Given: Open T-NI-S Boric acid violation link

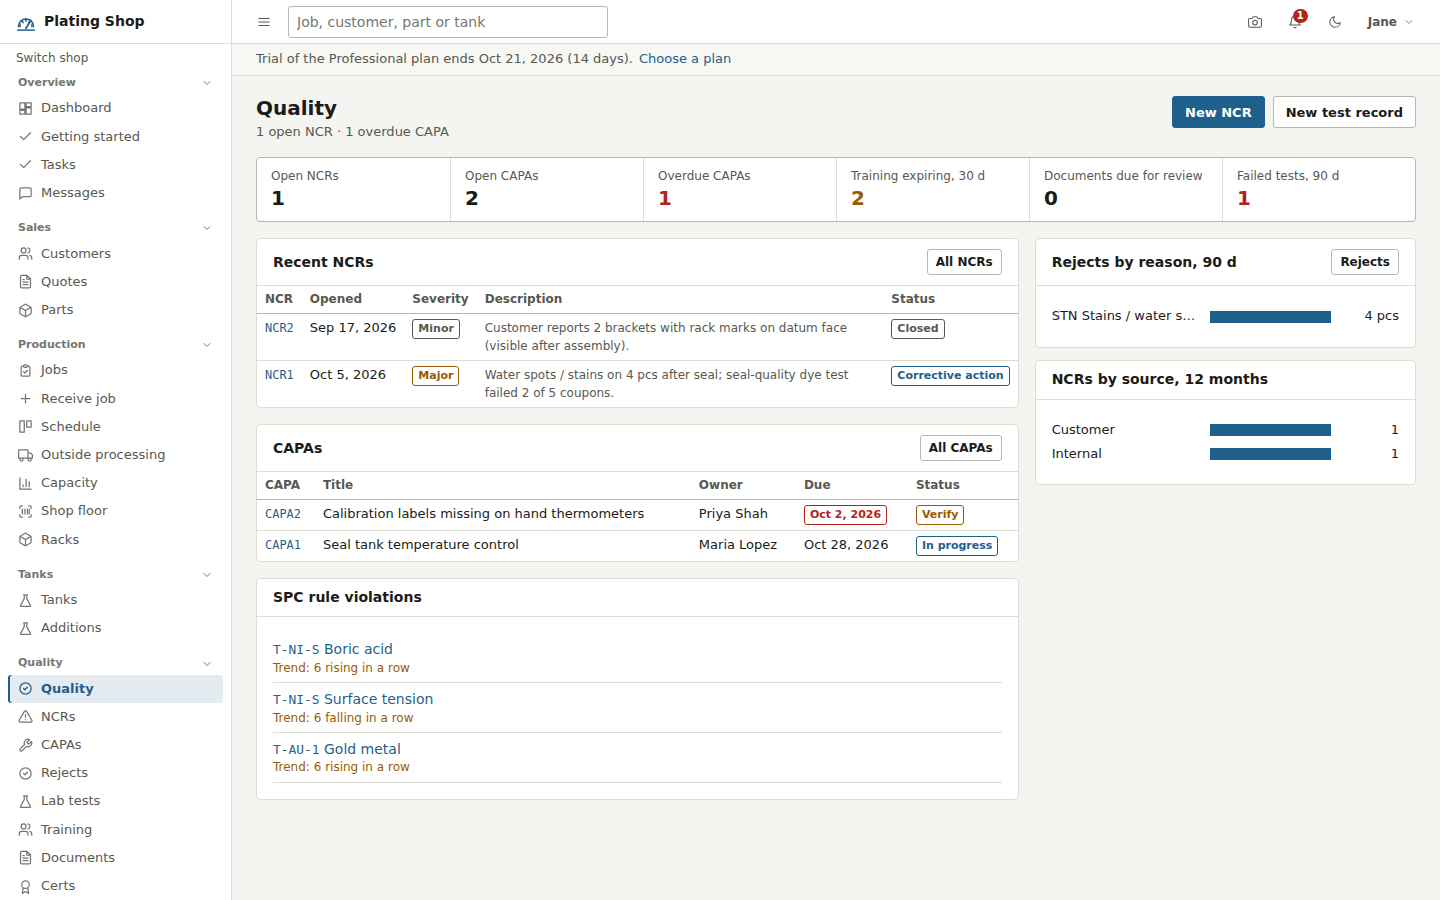Looking at the screenshot, I should (x=333, y=649).
